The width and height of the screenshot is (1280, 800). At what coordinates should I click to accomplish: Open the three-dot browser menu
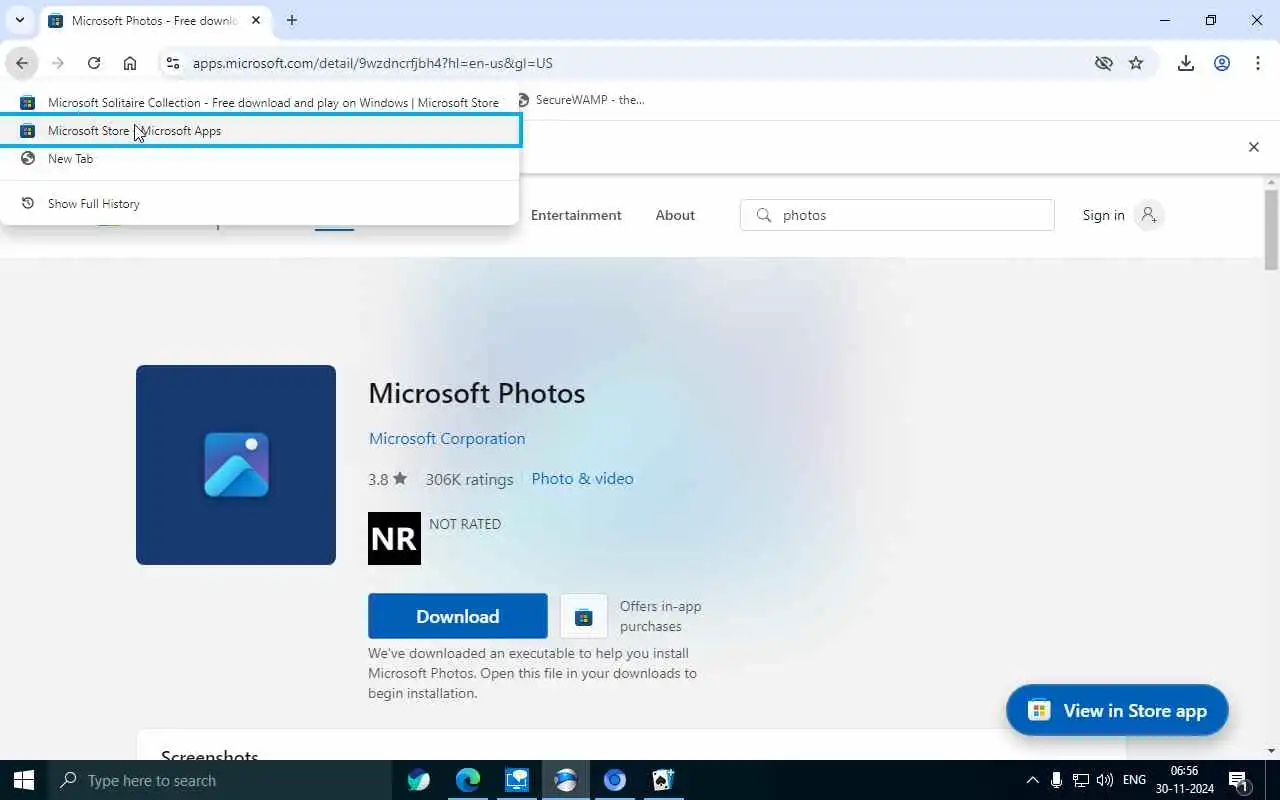pyautogui.click(x=1258, y=63)
